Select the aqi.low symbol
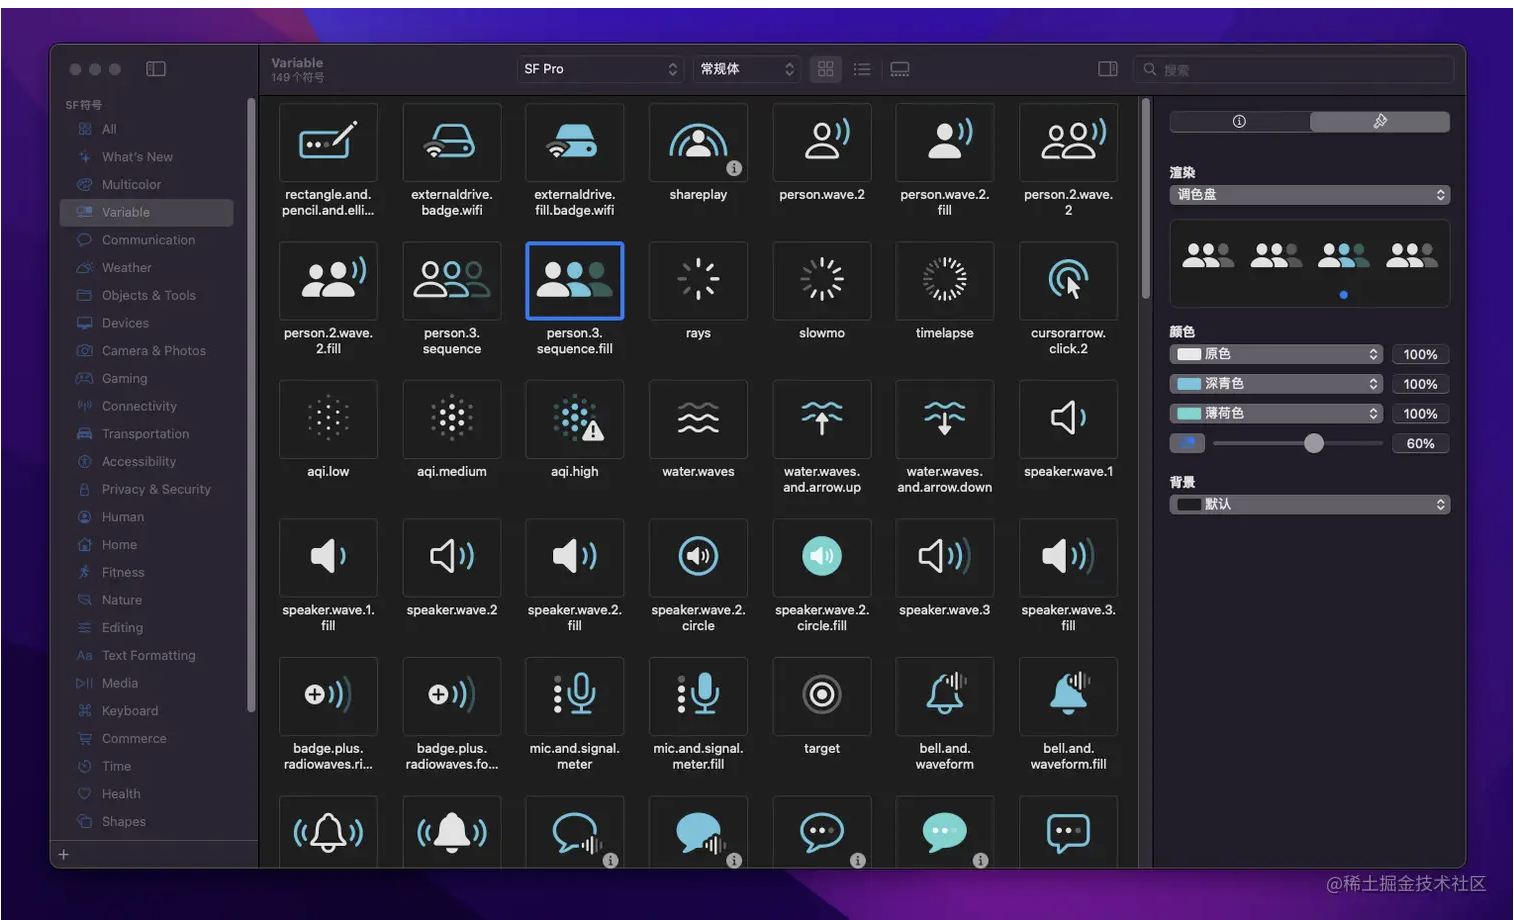This screenshot has width=1514, height=920. (328, 419)
